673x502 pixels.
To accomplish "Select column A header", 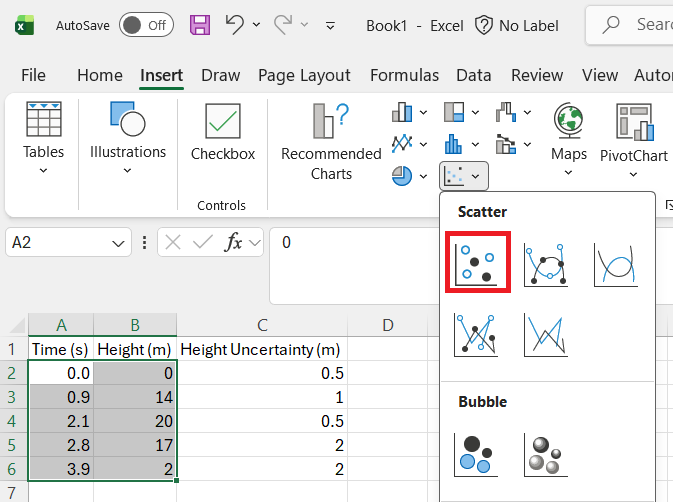I will [x=61, y=325].
